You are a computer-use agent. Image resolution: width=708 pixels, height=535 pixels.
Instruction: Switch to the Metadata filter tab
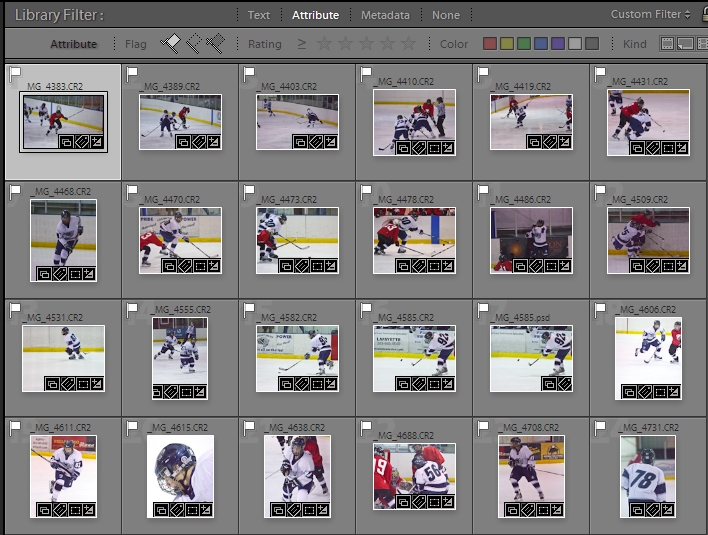tap(385, 15)
